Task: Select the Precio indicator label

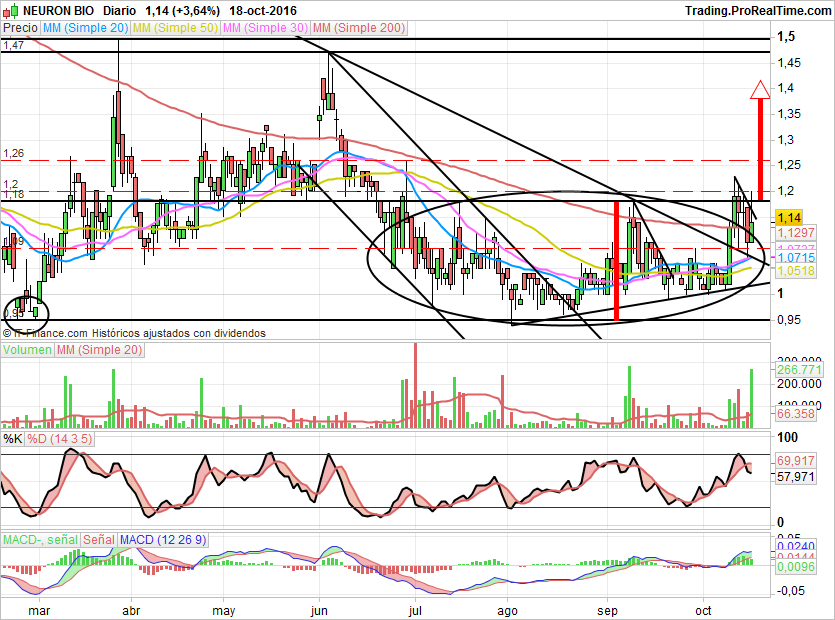Action: coord(20,28)
